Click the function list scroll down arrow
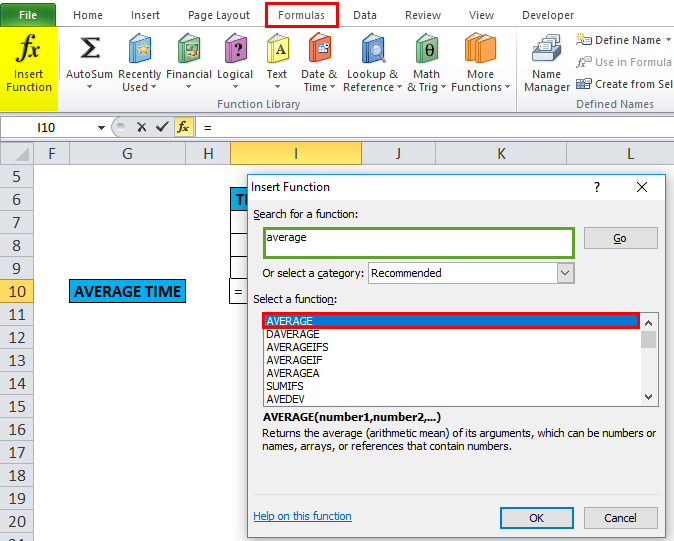Viewport: 674px width, 541px height. (x=649, y=397)
